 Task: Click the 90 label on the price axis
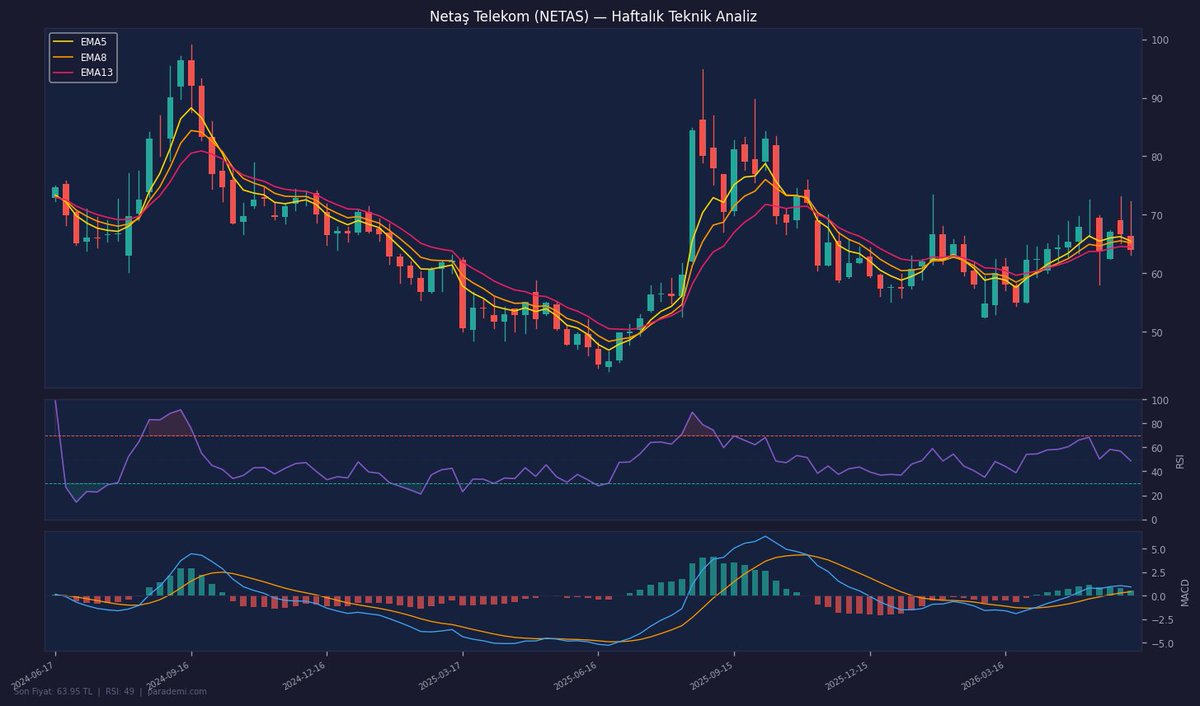(x=1157, y=98)
